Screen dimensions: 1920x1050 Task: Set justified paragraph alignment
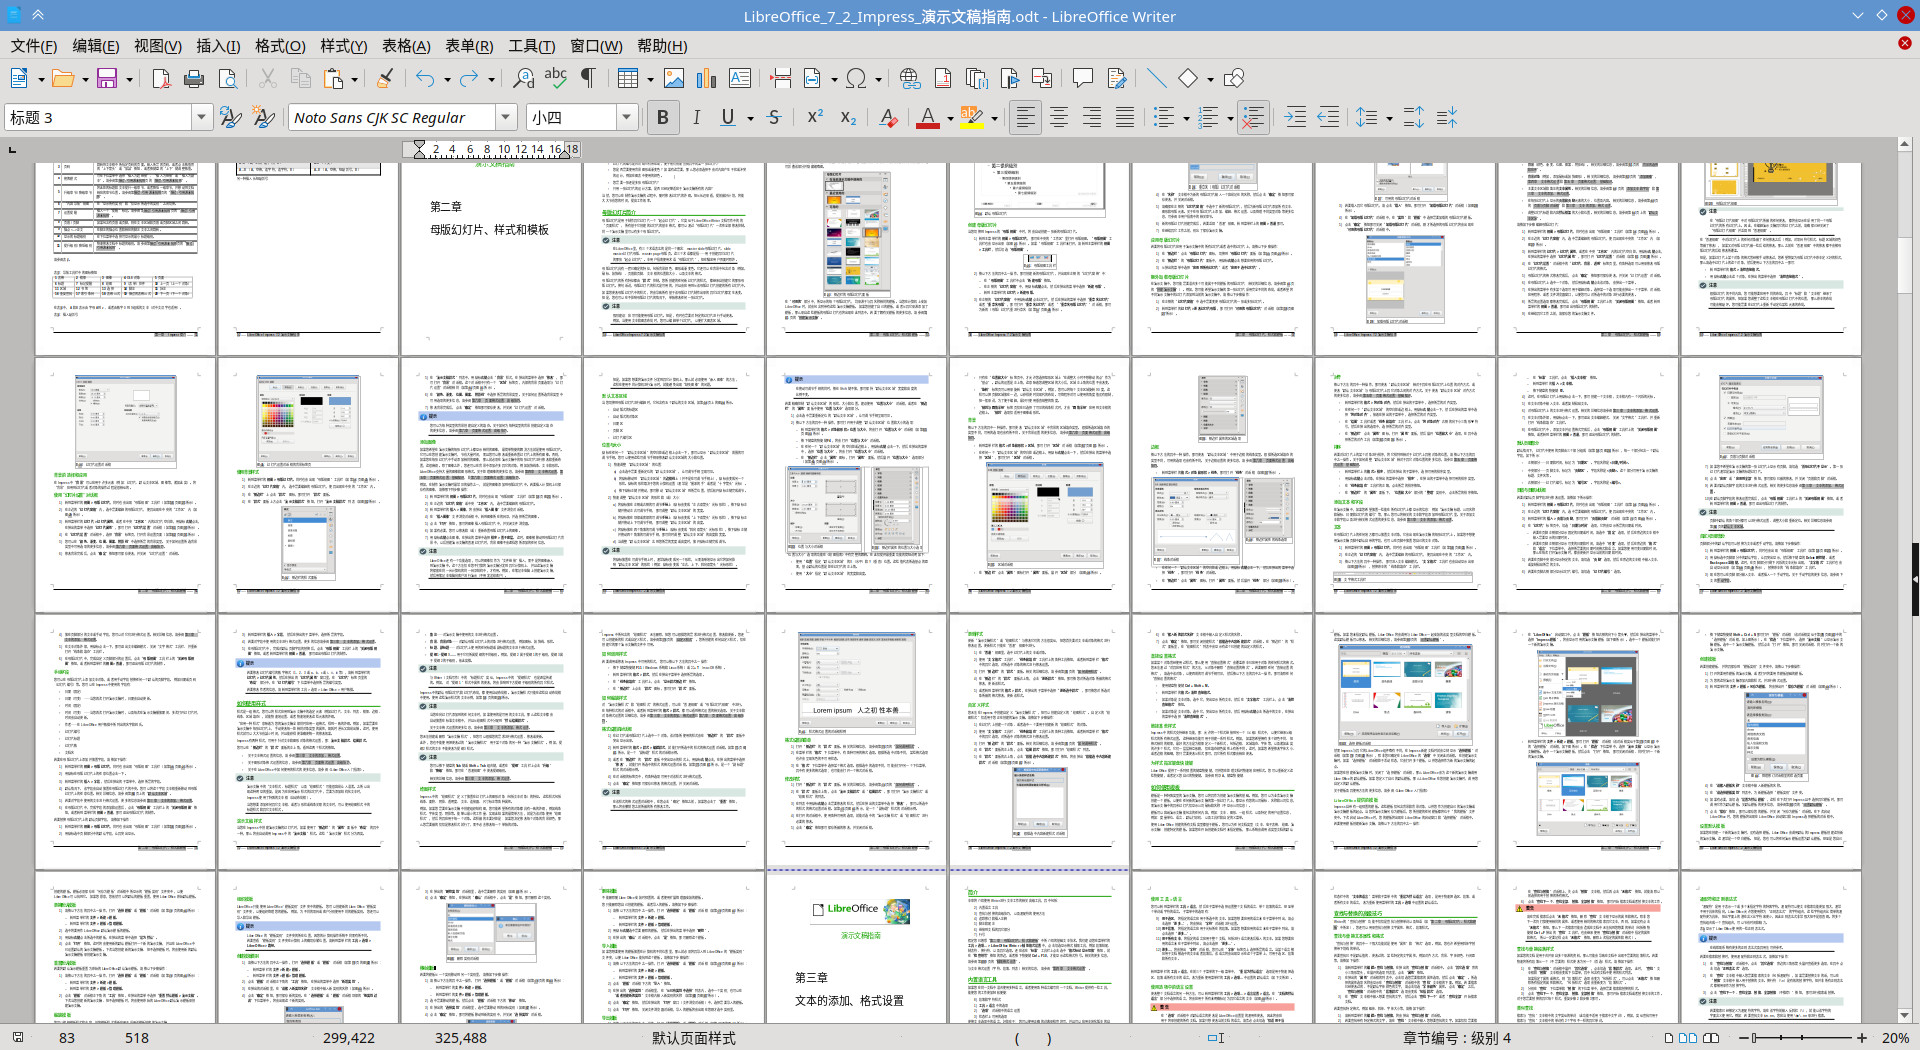point(1125,117)
